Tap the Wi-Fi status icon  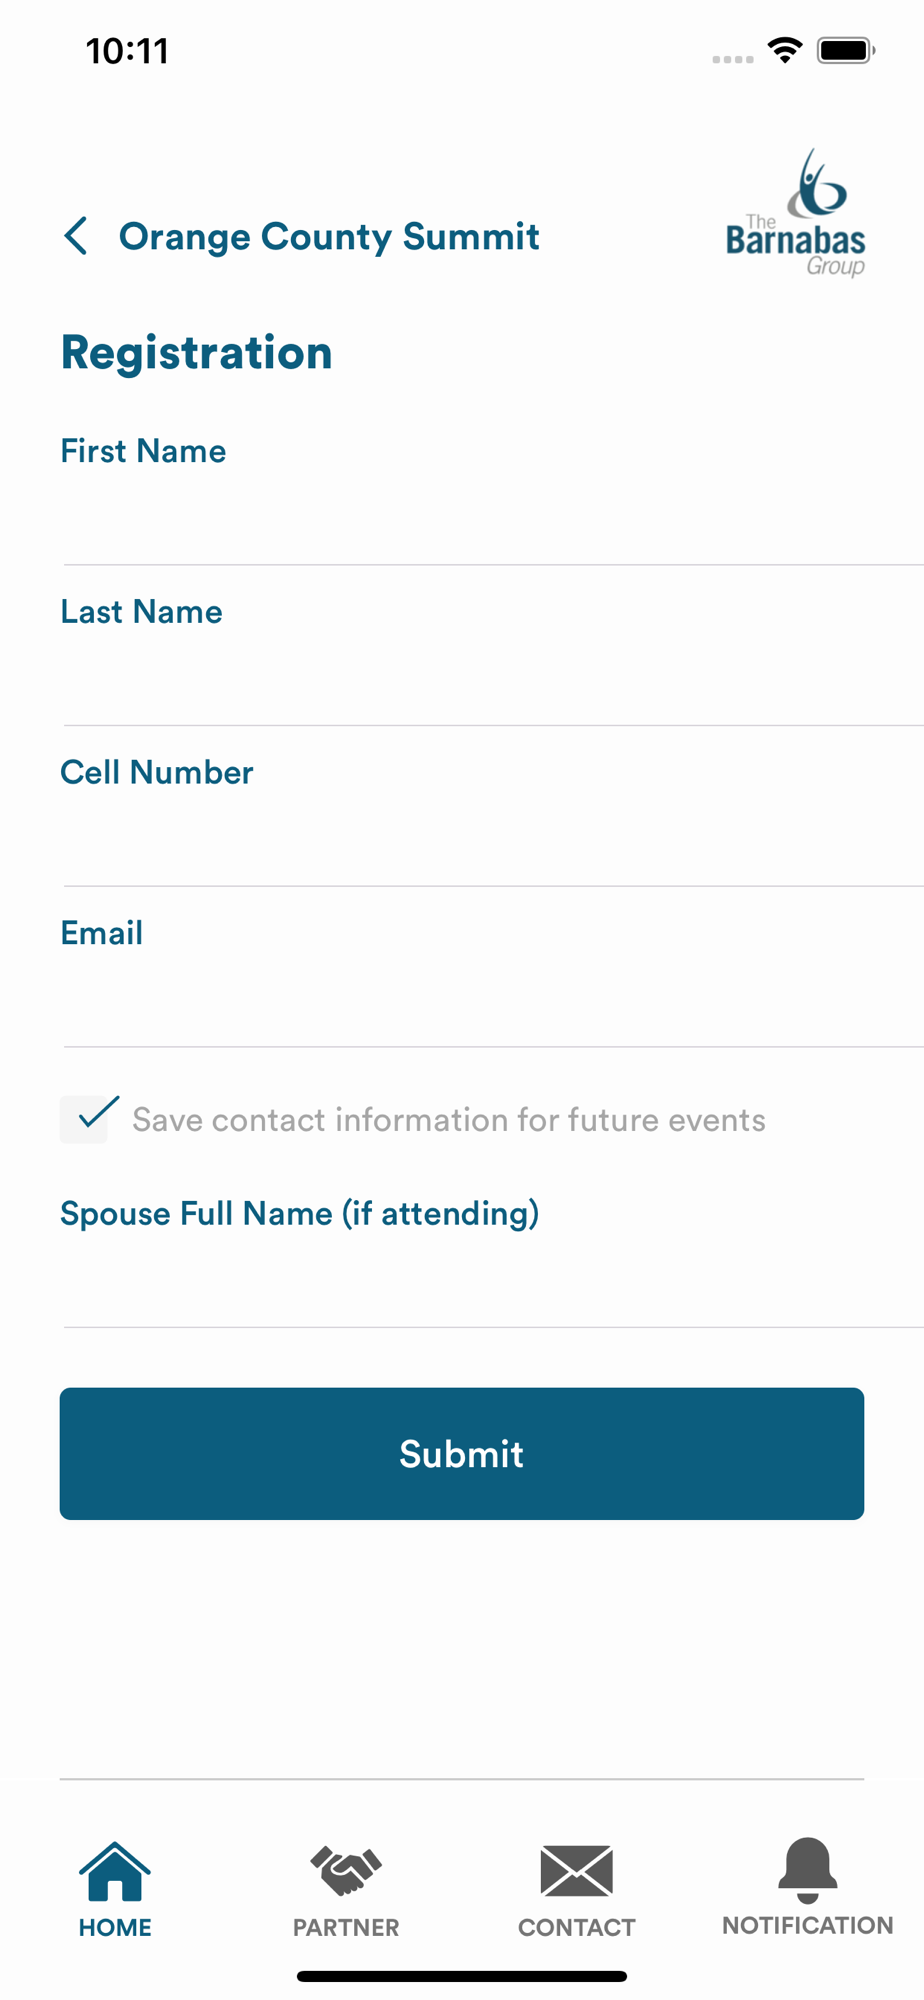click(x=786, y=50)
